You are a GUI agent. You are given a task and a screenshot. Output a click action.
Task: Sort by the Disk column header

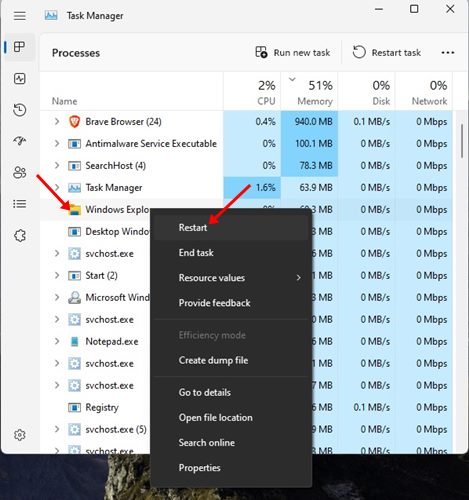click(367, 91)
